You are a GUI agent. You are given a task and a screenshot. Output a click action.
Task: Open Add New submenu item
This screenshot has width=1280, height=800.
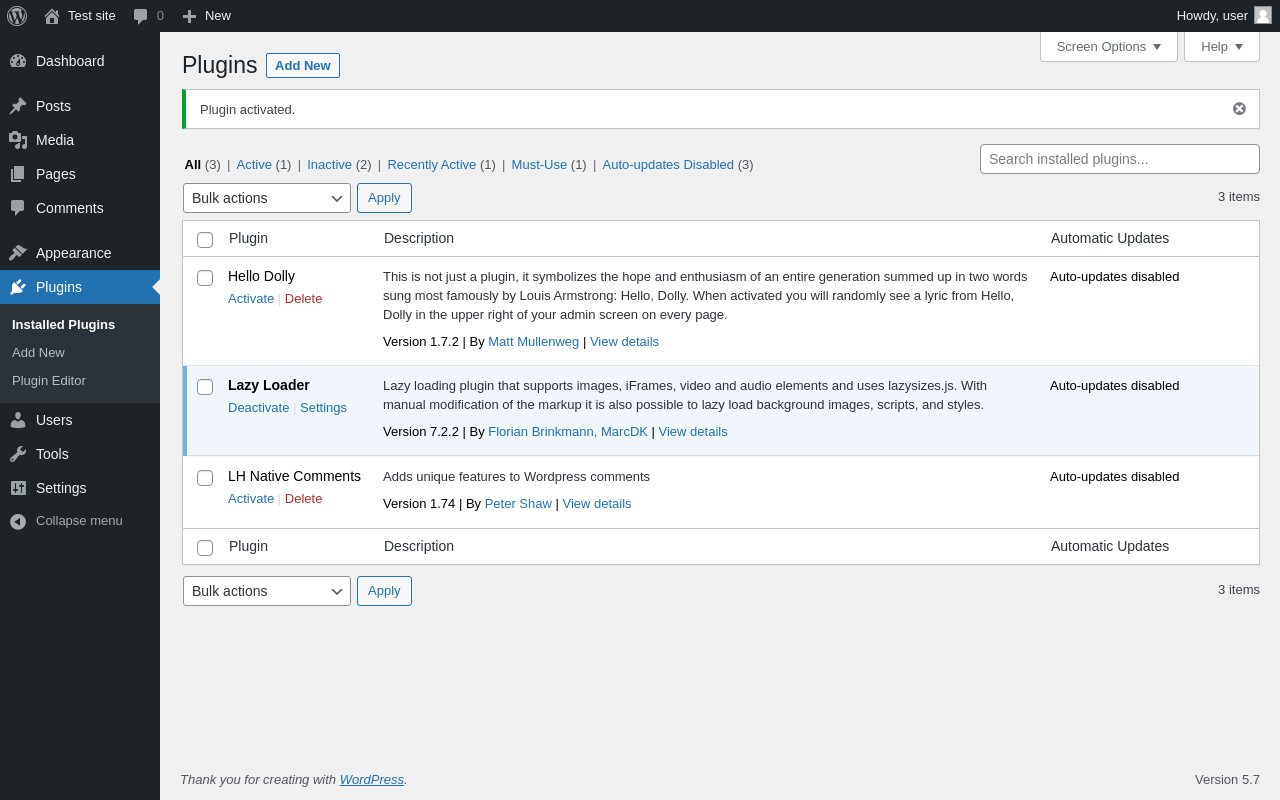click(38, 353)
